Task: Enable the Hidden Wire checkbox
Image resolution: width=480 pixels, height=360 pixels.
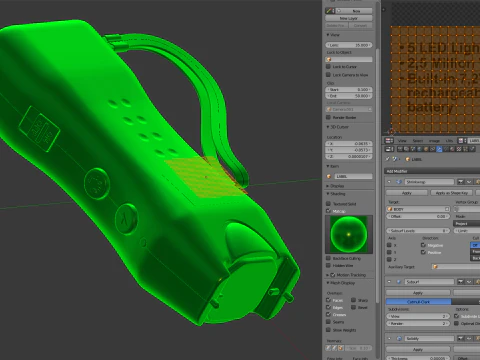Action: [328, 266]
